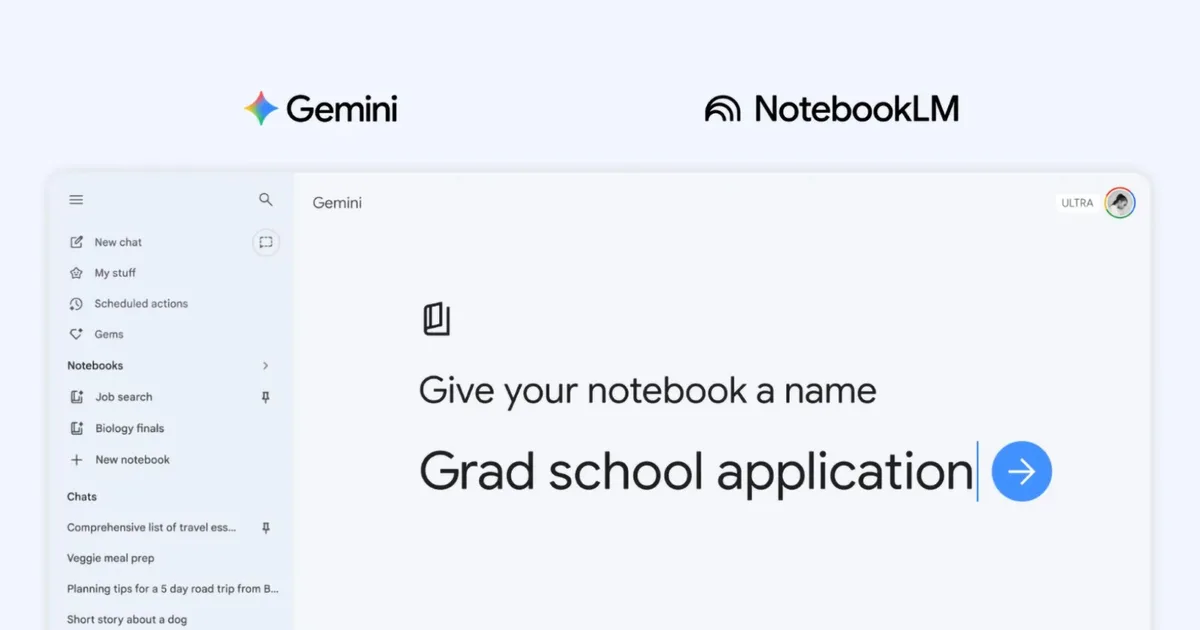Open the profile avatar menu

(x=1119, y=203)
